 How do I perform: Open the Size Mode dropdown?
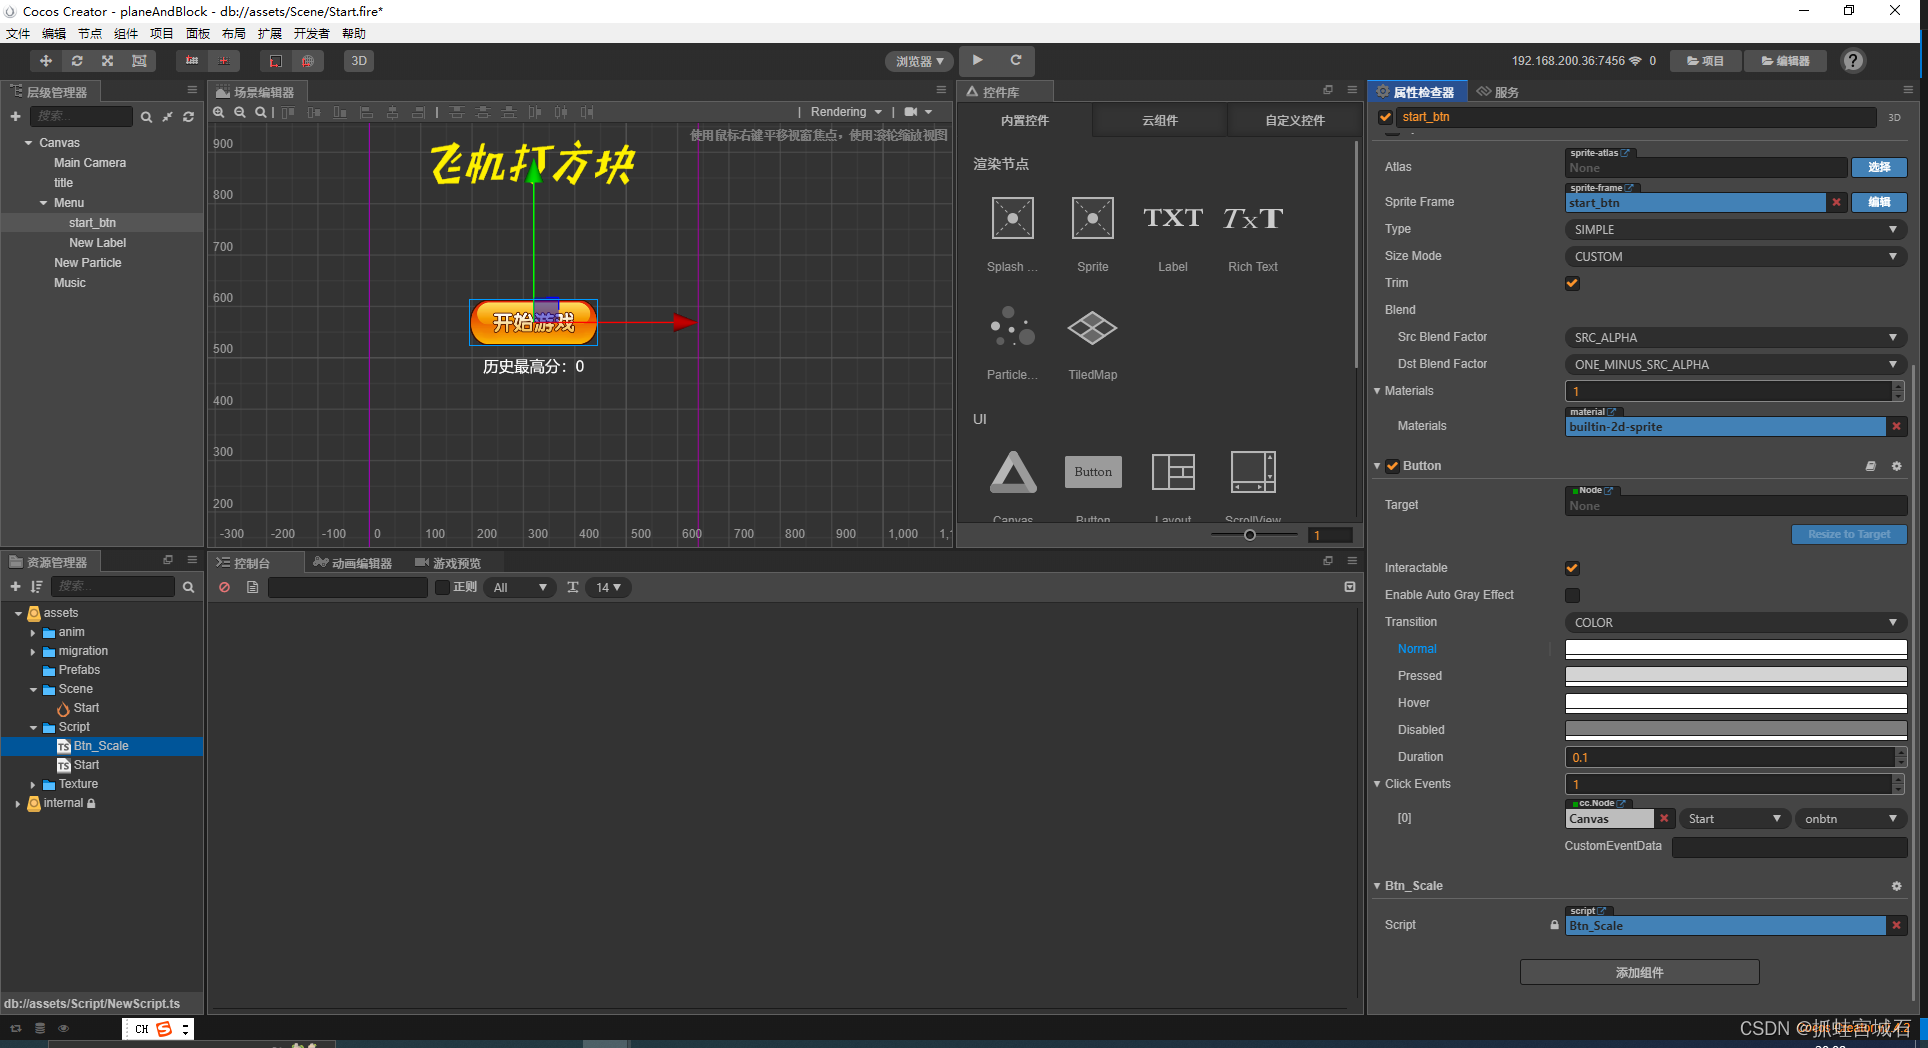[x=1735, y=256]
